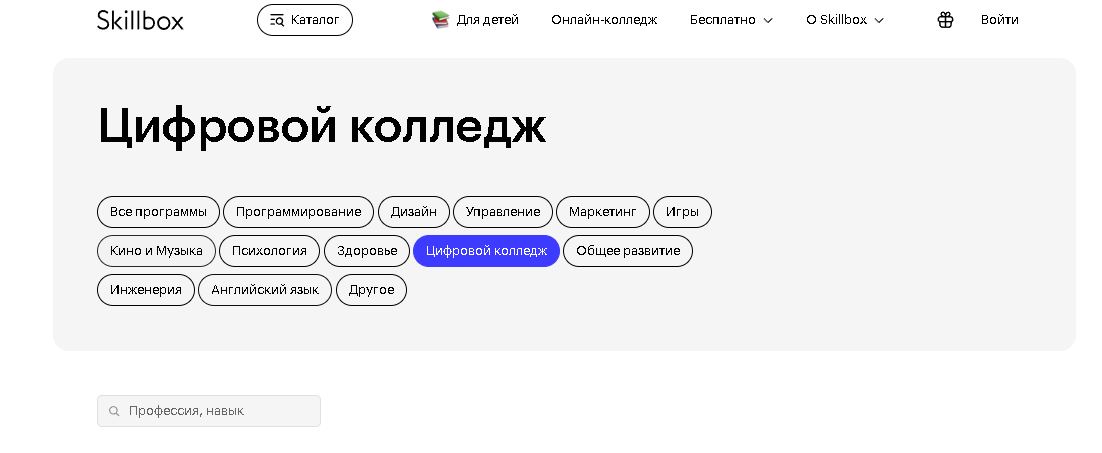This screenshot has width=1102, height=453.
Task: Expand the Бесплатно dropdown menu
Action: [x=731, y=20]
